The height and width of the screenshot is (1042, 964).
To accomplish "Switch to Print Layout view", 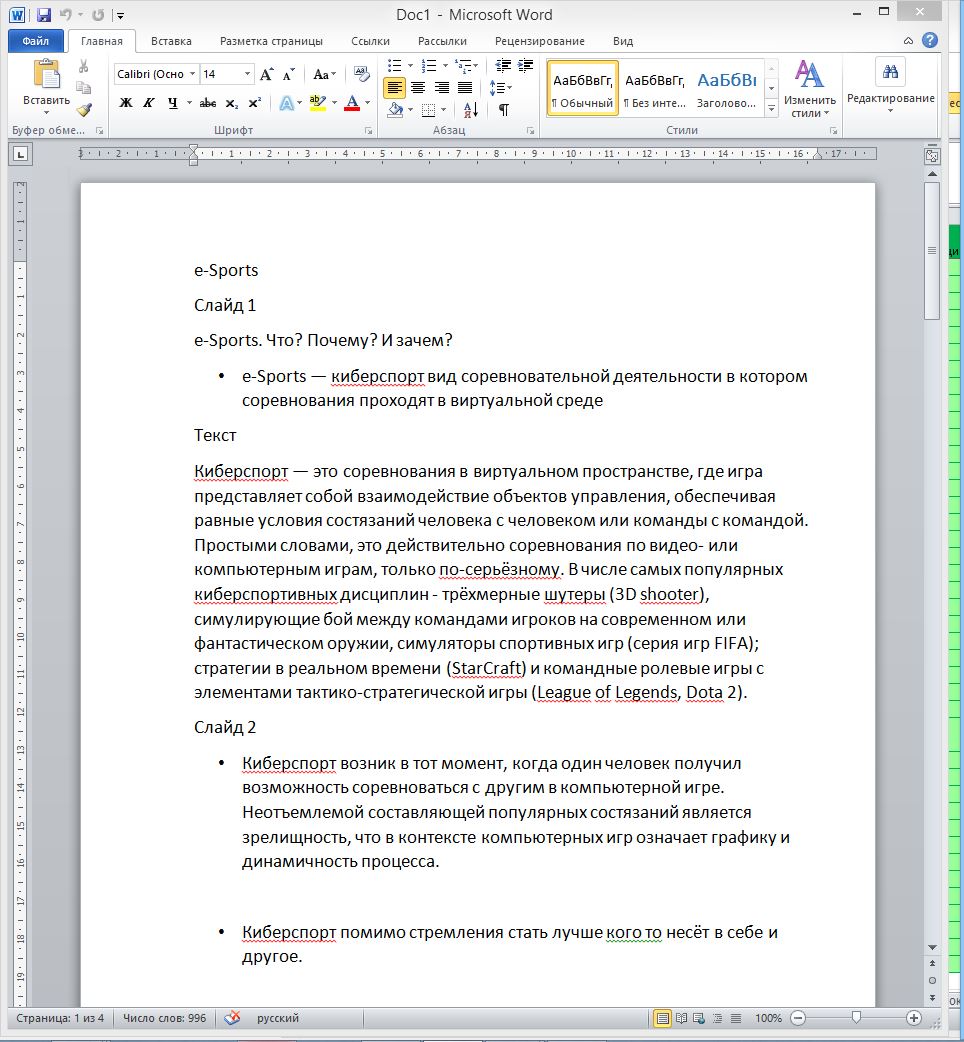I will [x=662, y=1017].
